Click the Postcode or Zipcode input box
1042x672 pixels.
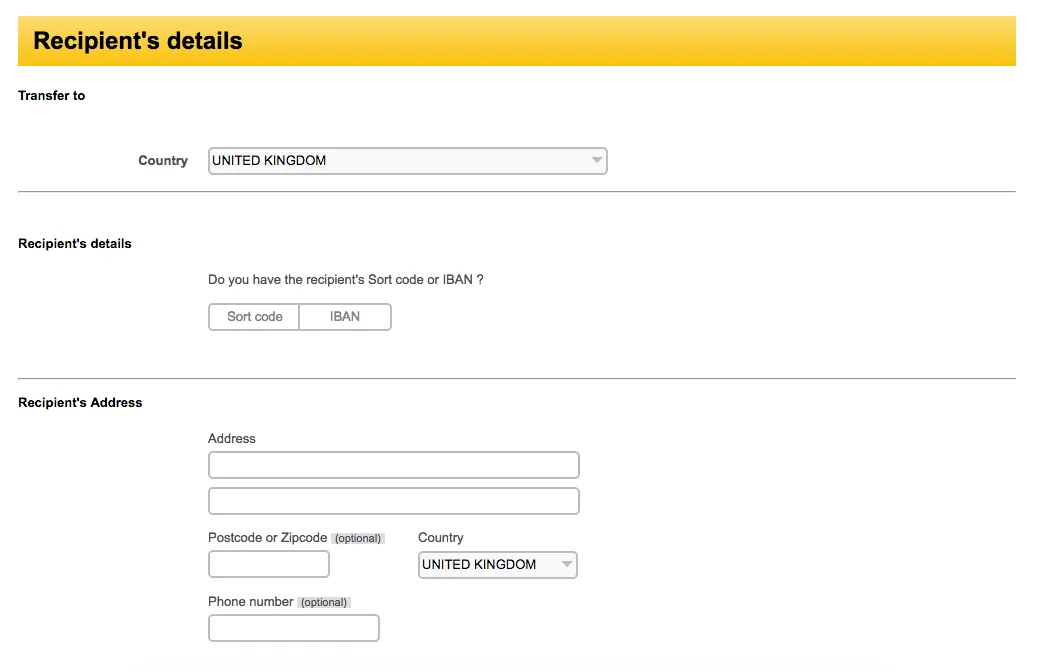coord(268,565)
